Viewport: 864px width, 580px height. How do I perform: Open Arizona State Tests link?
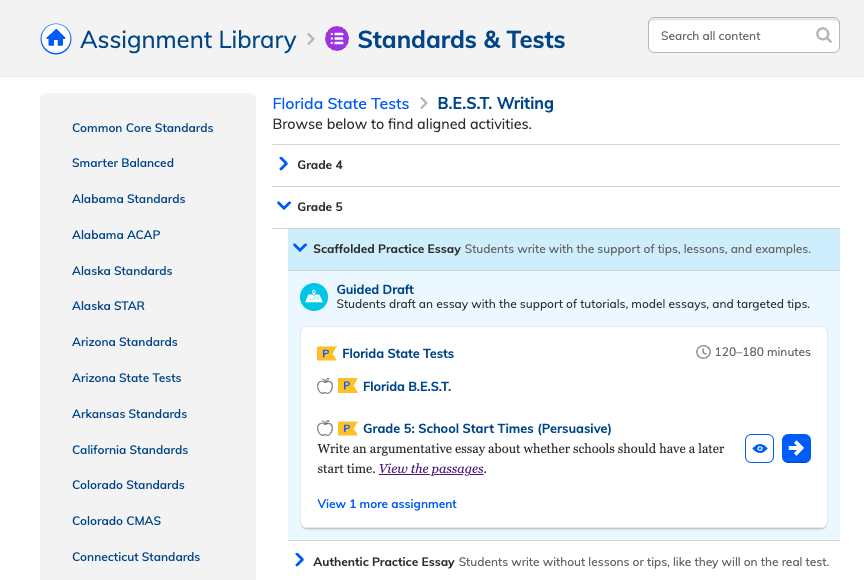point(127,378)
